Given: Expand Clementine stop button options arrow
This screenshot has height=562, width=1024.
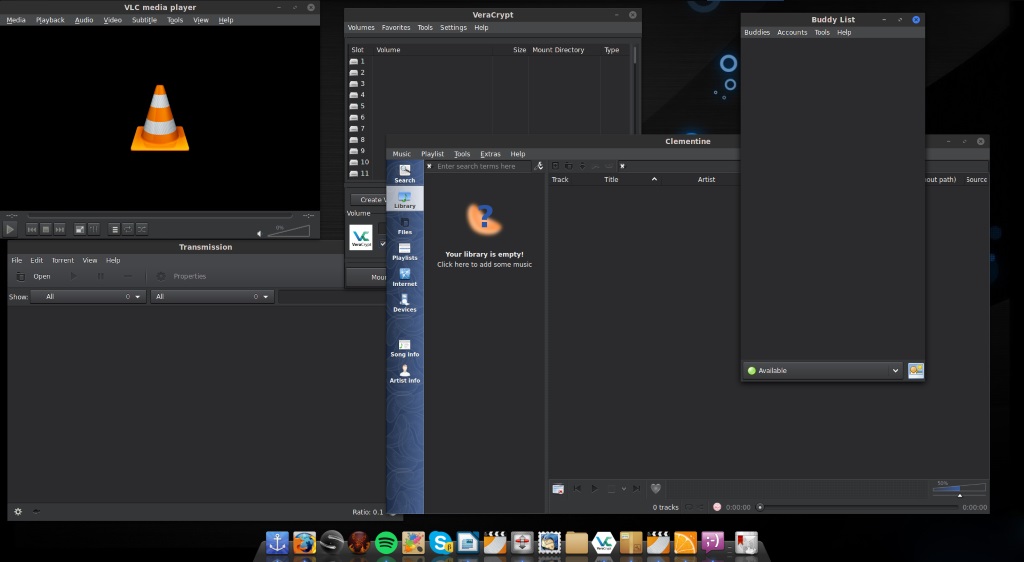Looking at the screenshot, I should click(x=624, y=488).
